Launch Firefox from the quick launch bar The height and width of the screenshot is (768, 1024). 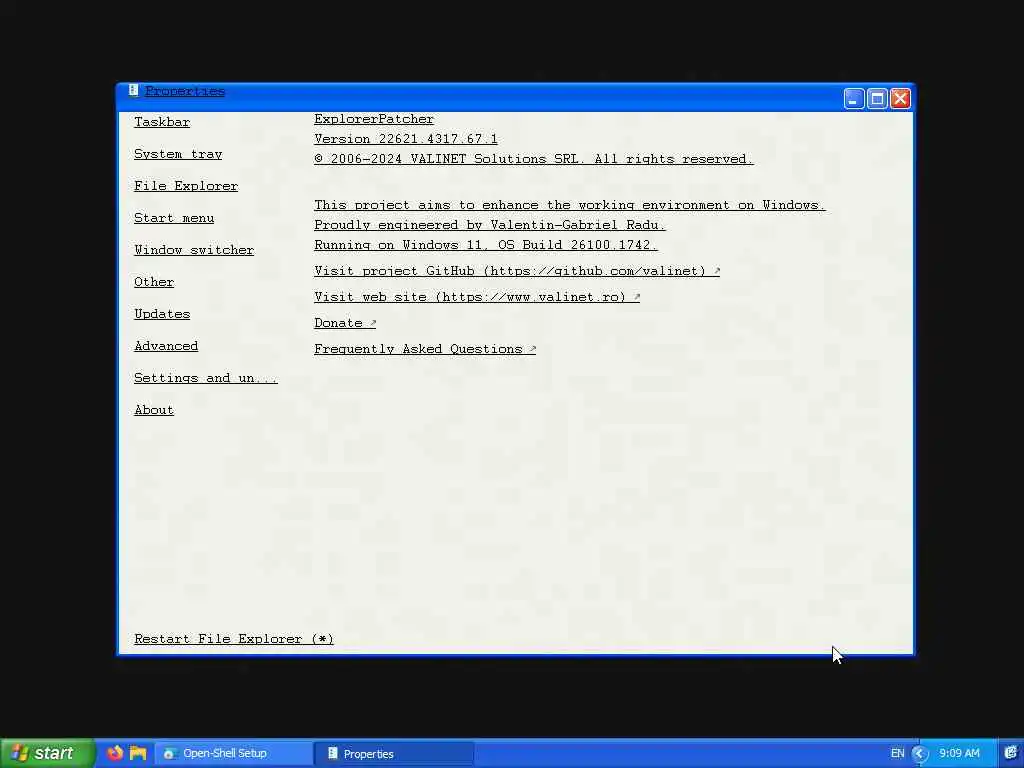[x=115, y=753]
